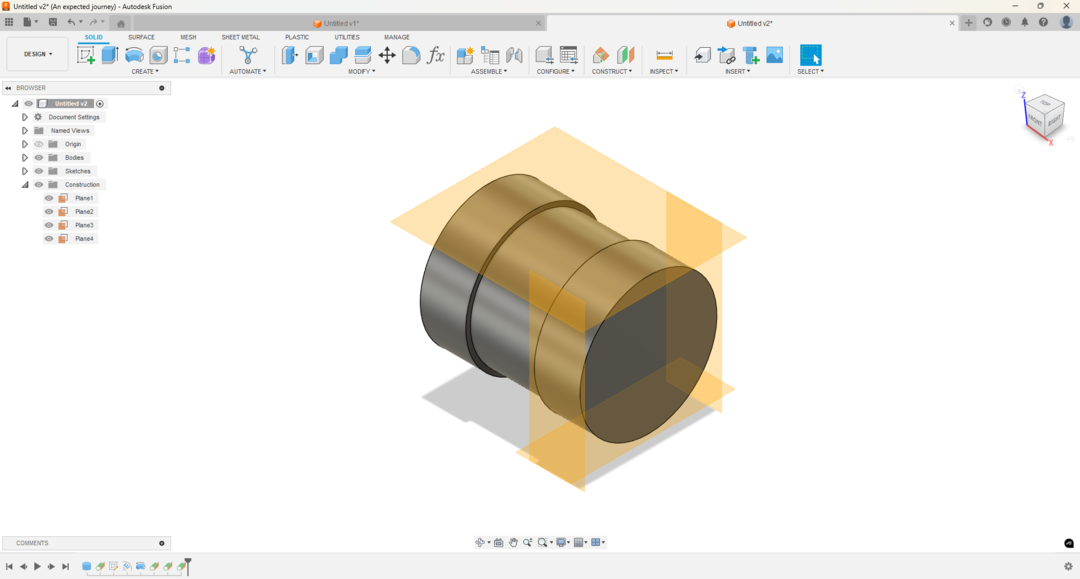Viewport: 1080px width, 579px height.
Task: Select the Shell tool
Action: (314, 55)
